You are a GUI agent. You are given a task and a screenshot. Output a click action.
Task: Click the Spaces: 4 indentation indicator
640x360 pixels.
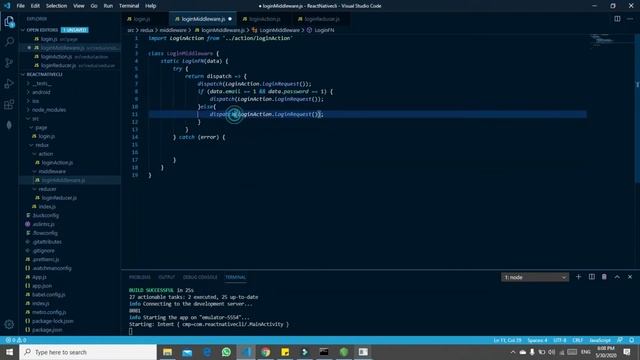coord(537,340)
